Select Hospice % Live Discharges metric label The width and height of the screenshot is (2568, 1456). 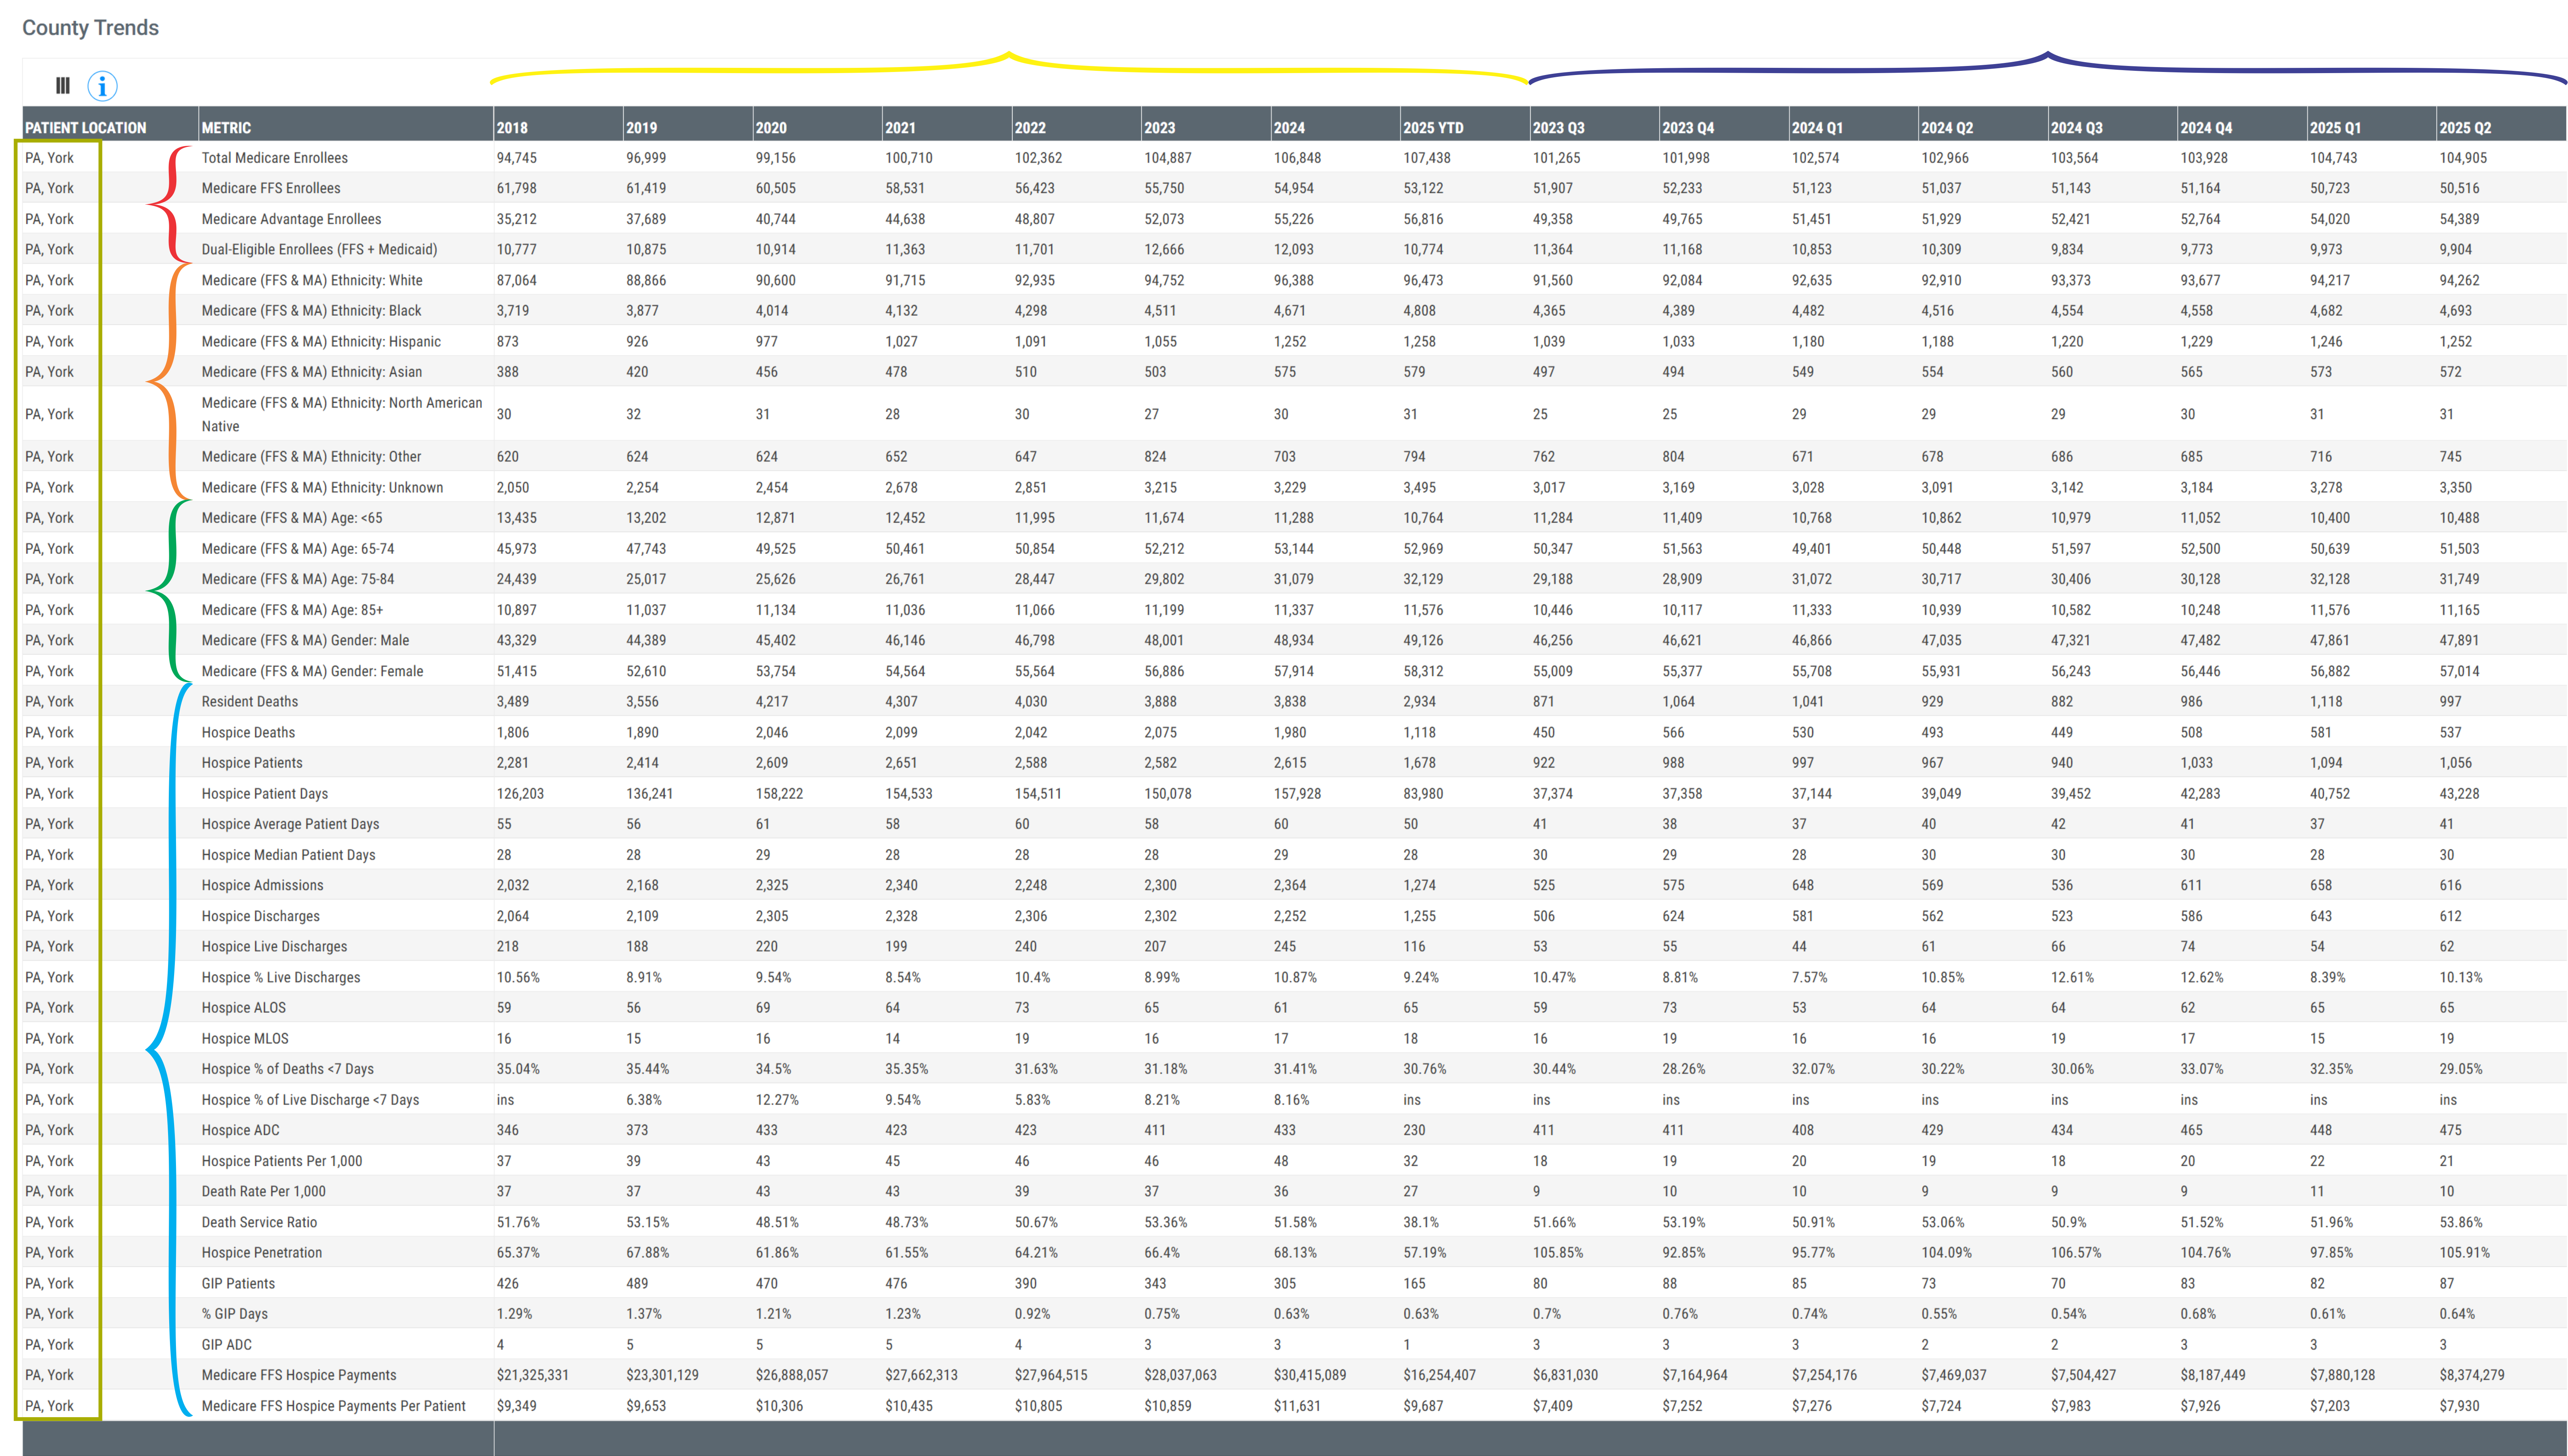pyautogui.click(x=281, y=977)
